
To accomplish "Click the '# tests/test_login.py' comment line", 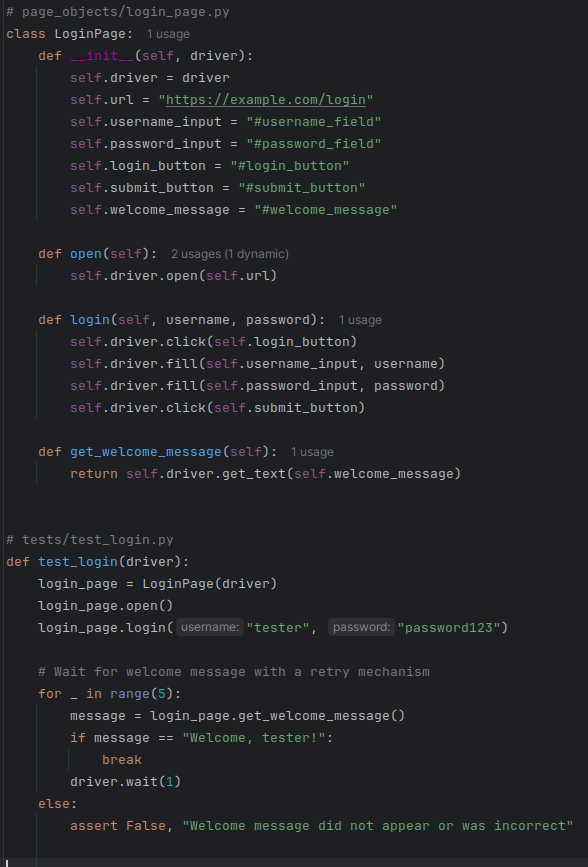I will [90, 540].
